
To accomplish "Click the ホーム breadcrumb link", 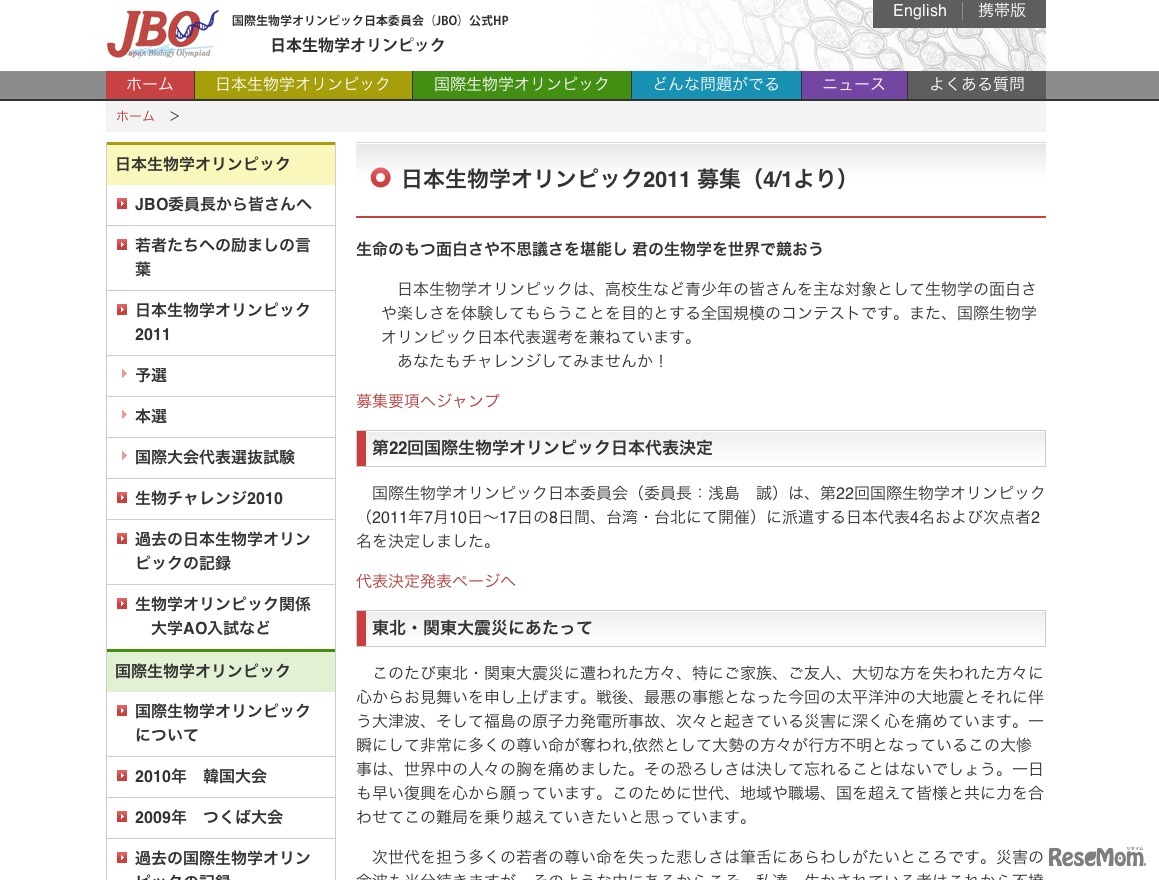I will tap(135, 116).
